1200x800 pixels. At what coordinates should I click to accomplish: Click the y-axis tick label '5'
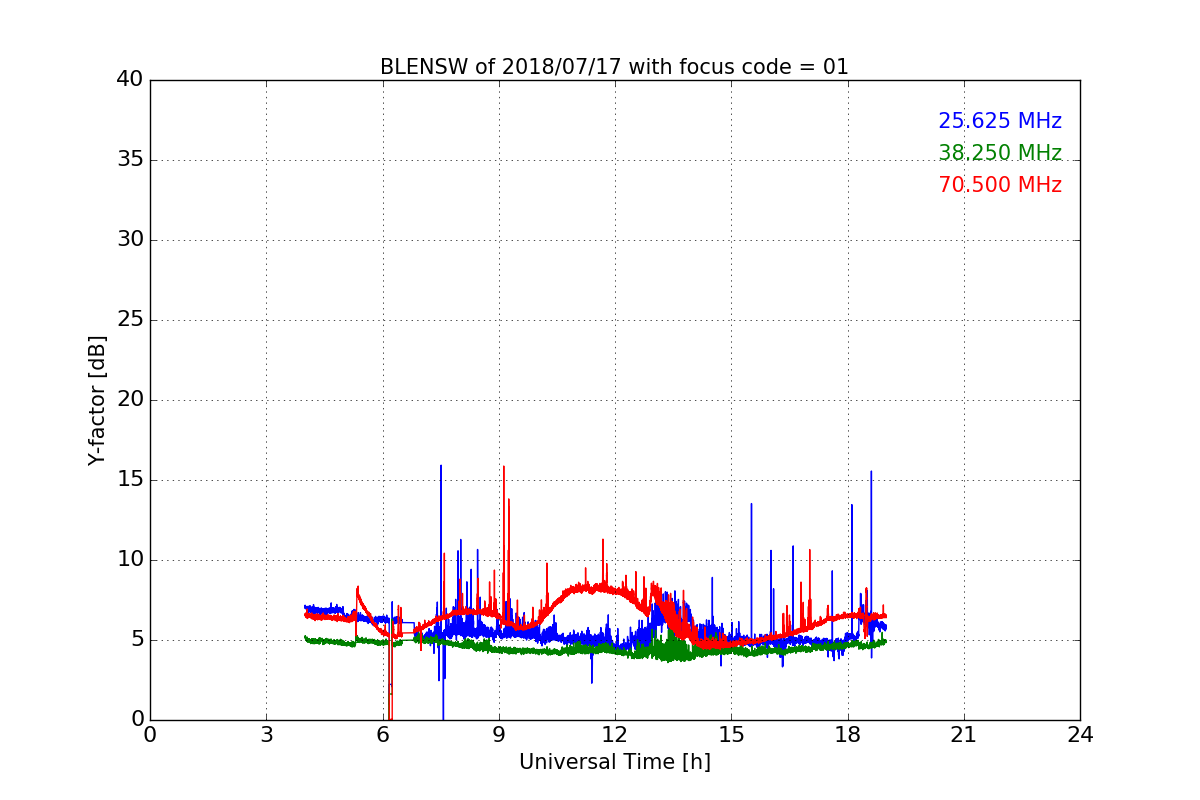coord(136,640)
